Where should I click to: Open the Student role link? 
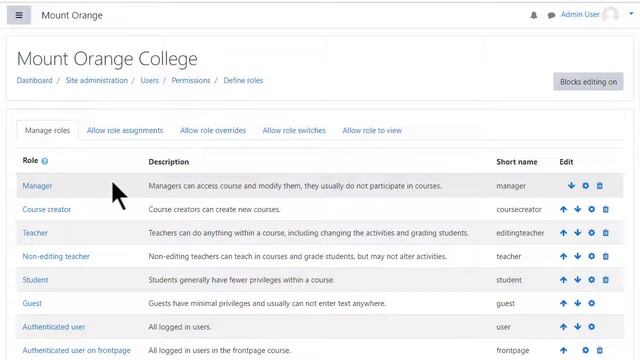(x=35, y=280)
